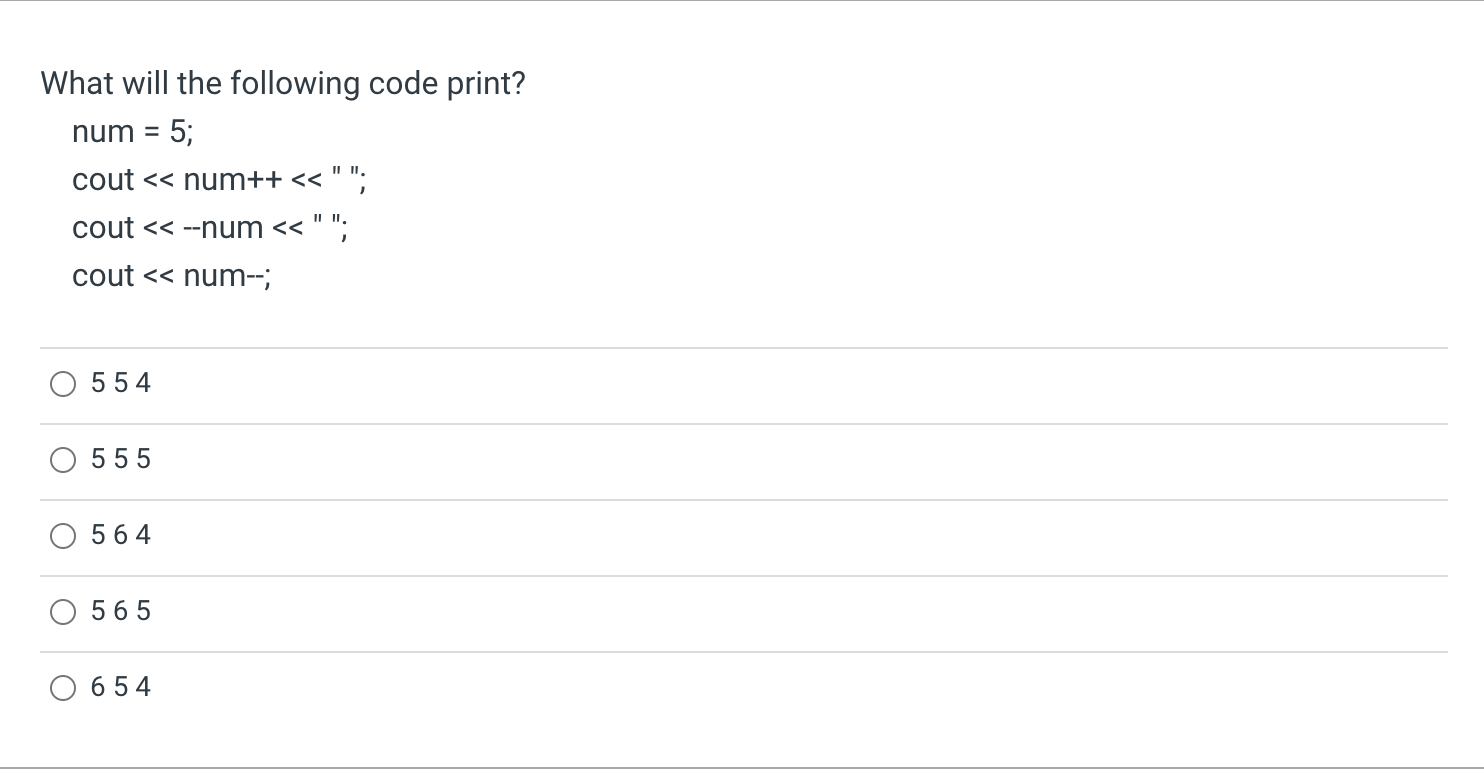The height and width of the screenshot is (774, 1484).
Task: Click the answer text '5 5 5'
Action: 120,460
